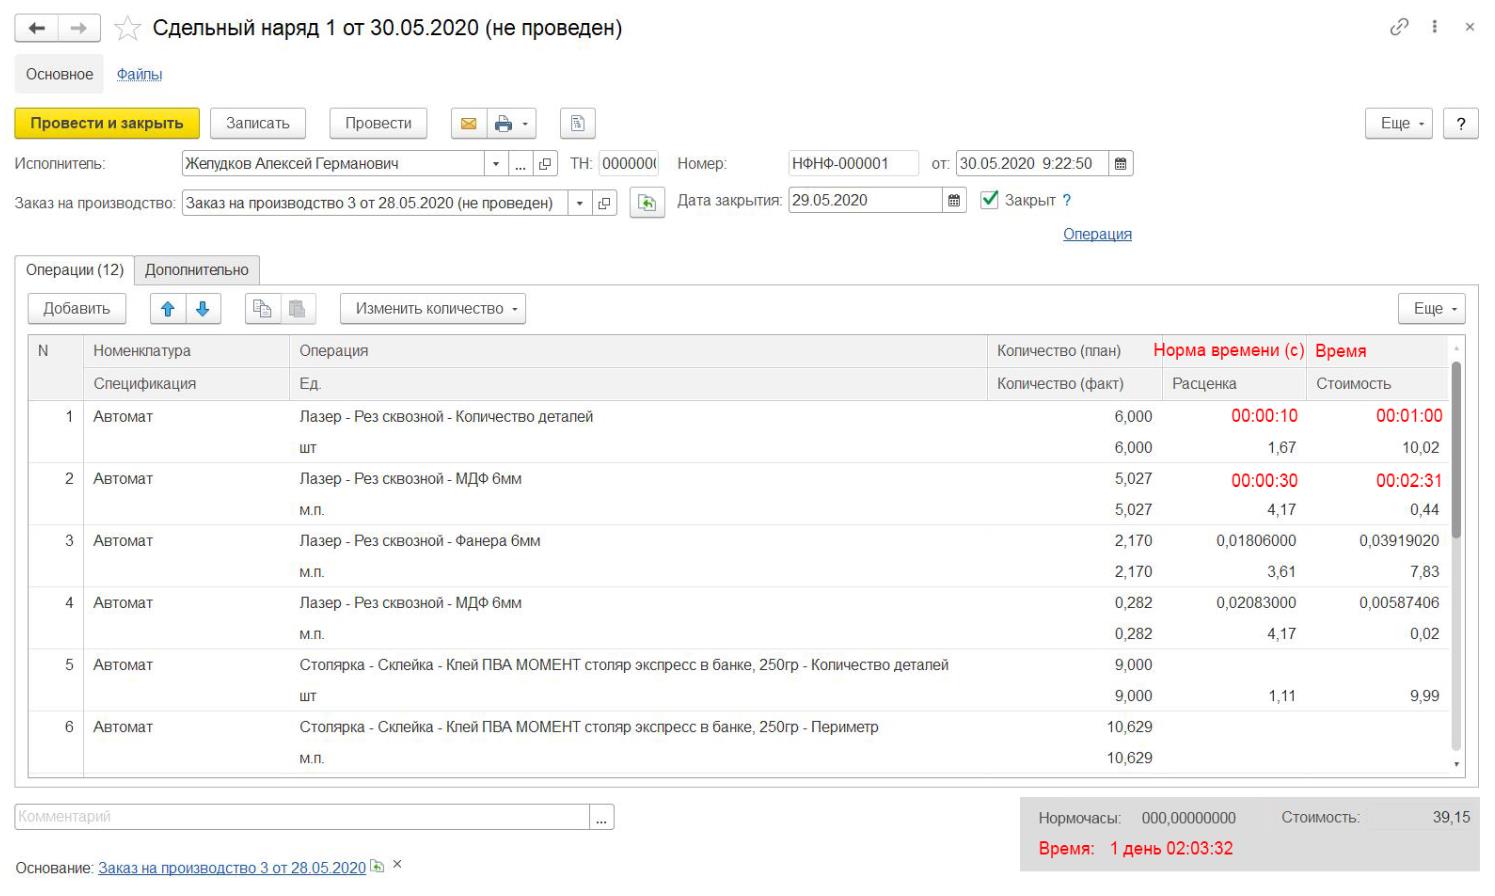The width and height of the screenshot is (1495, 896).
Task: Click the envelope email icon
Action: 468,123
